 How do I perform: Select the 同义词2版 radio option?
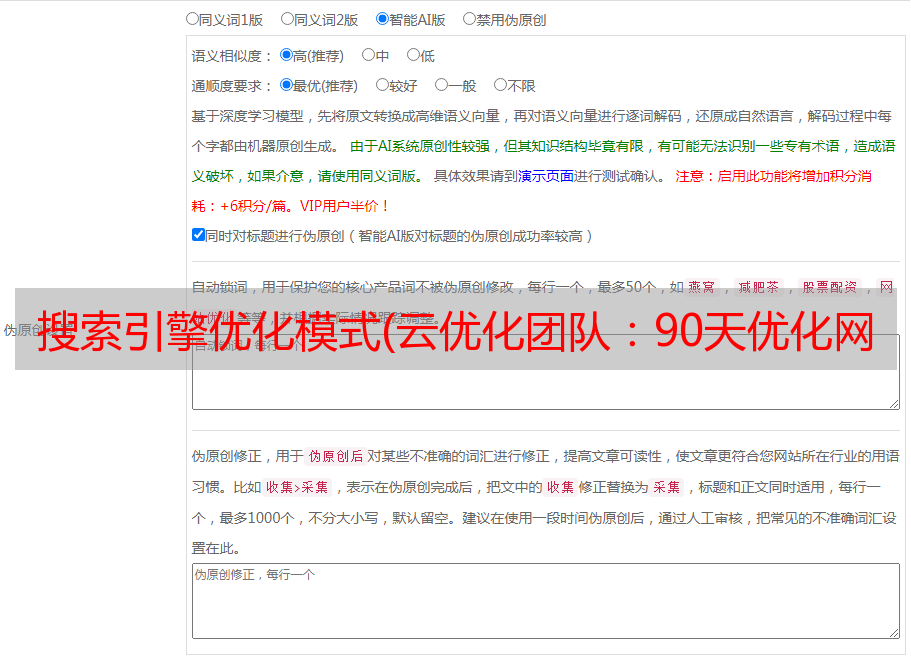click(287, 19)
